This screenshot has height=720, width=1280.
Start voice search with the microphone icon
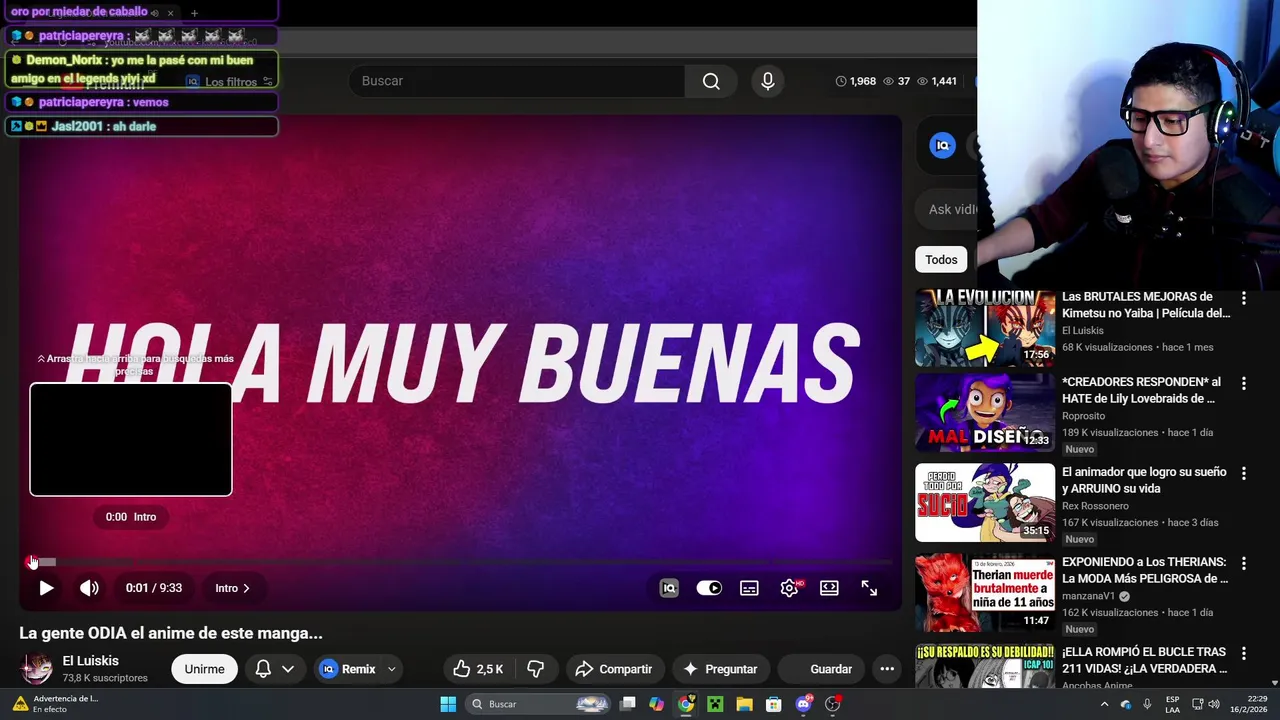(x=768, y=81)
